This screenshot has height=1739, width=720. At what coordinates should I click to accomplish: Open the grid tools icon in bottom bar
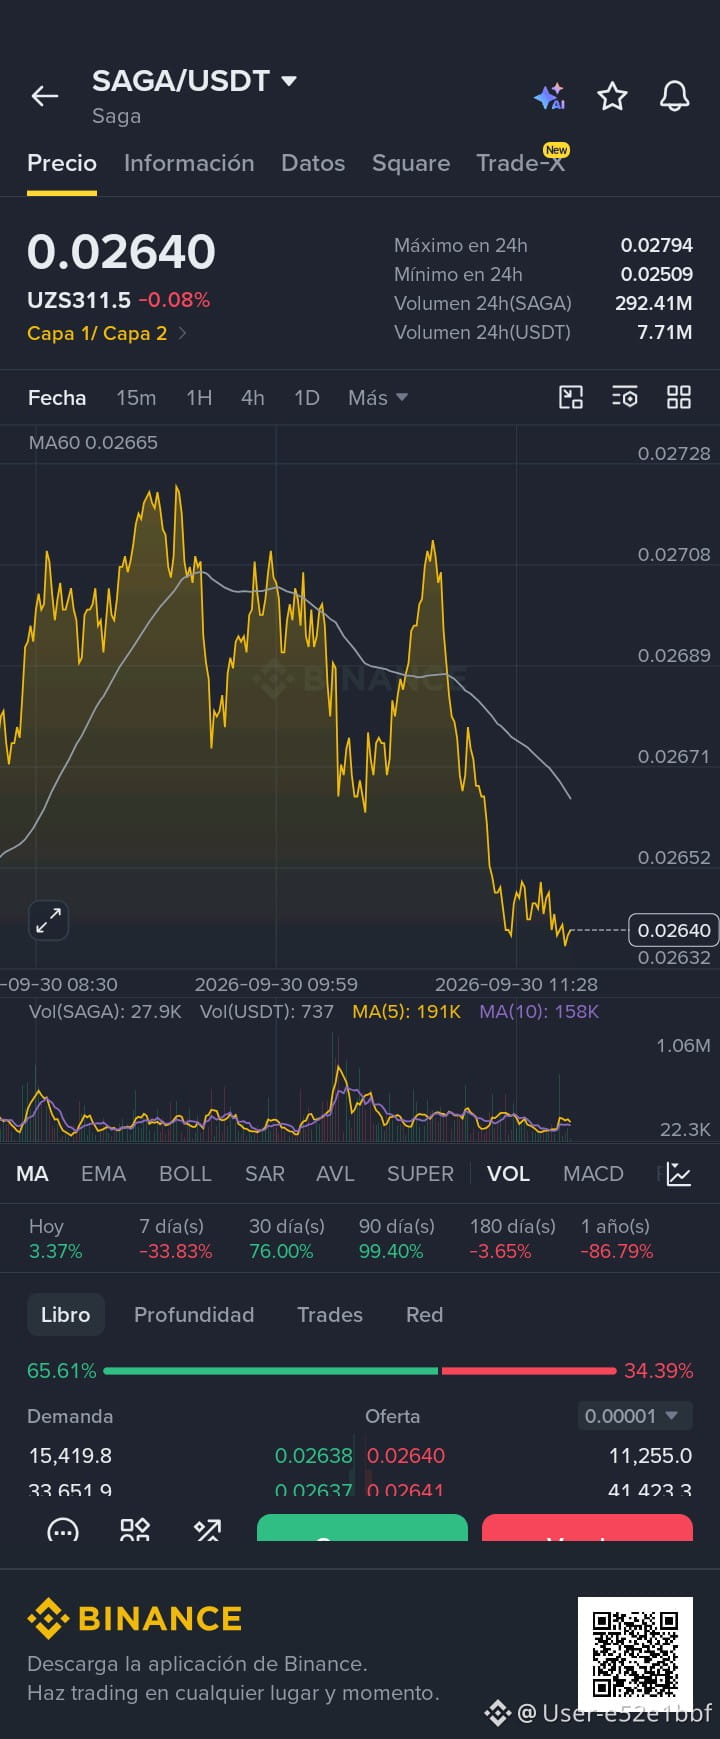tap(135, 1530)
